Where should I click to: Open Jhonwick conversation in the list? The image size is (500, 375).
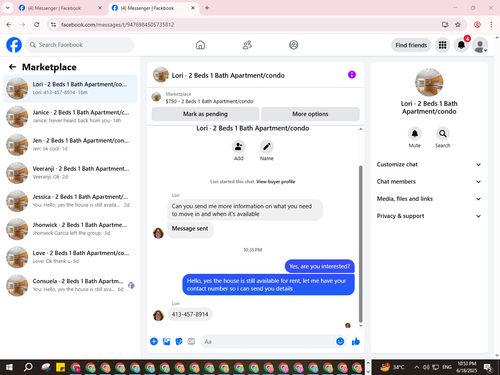tap(70, 229)
